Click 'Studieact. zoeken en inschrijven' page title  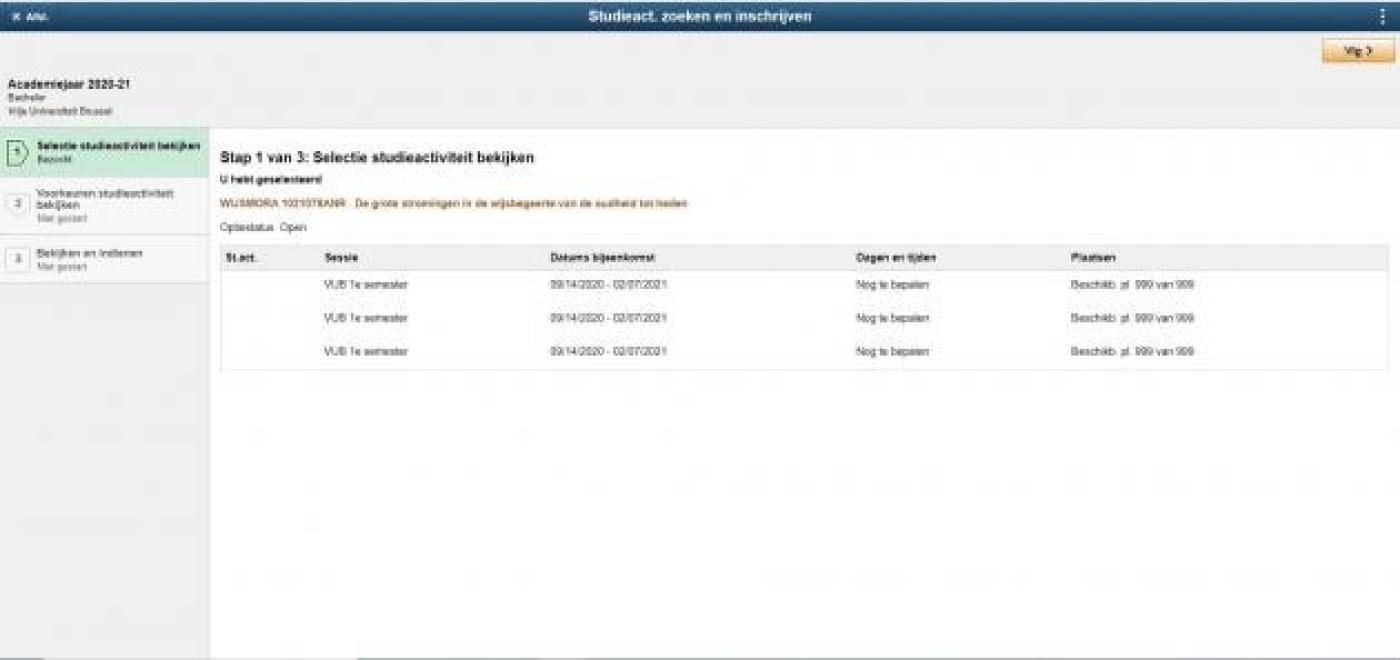(x=700, y=16)
